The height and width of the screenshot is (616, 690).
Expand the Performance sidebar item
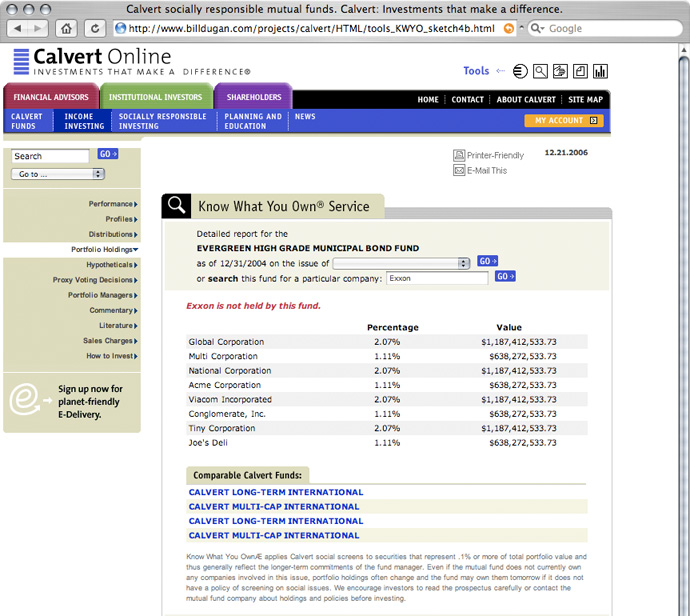tap(113, 204)
